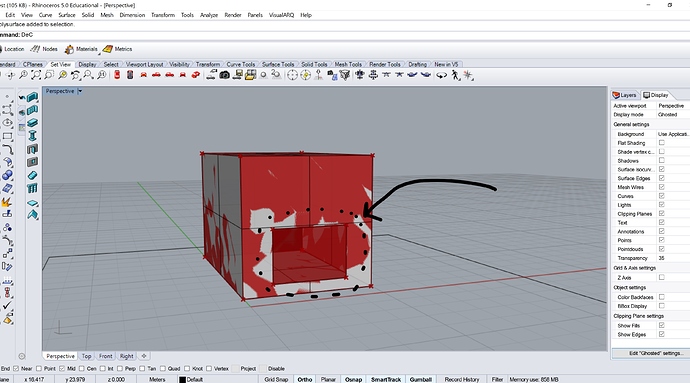
Task: Click the check mark icon in sidebar
Action: point(7,306)
